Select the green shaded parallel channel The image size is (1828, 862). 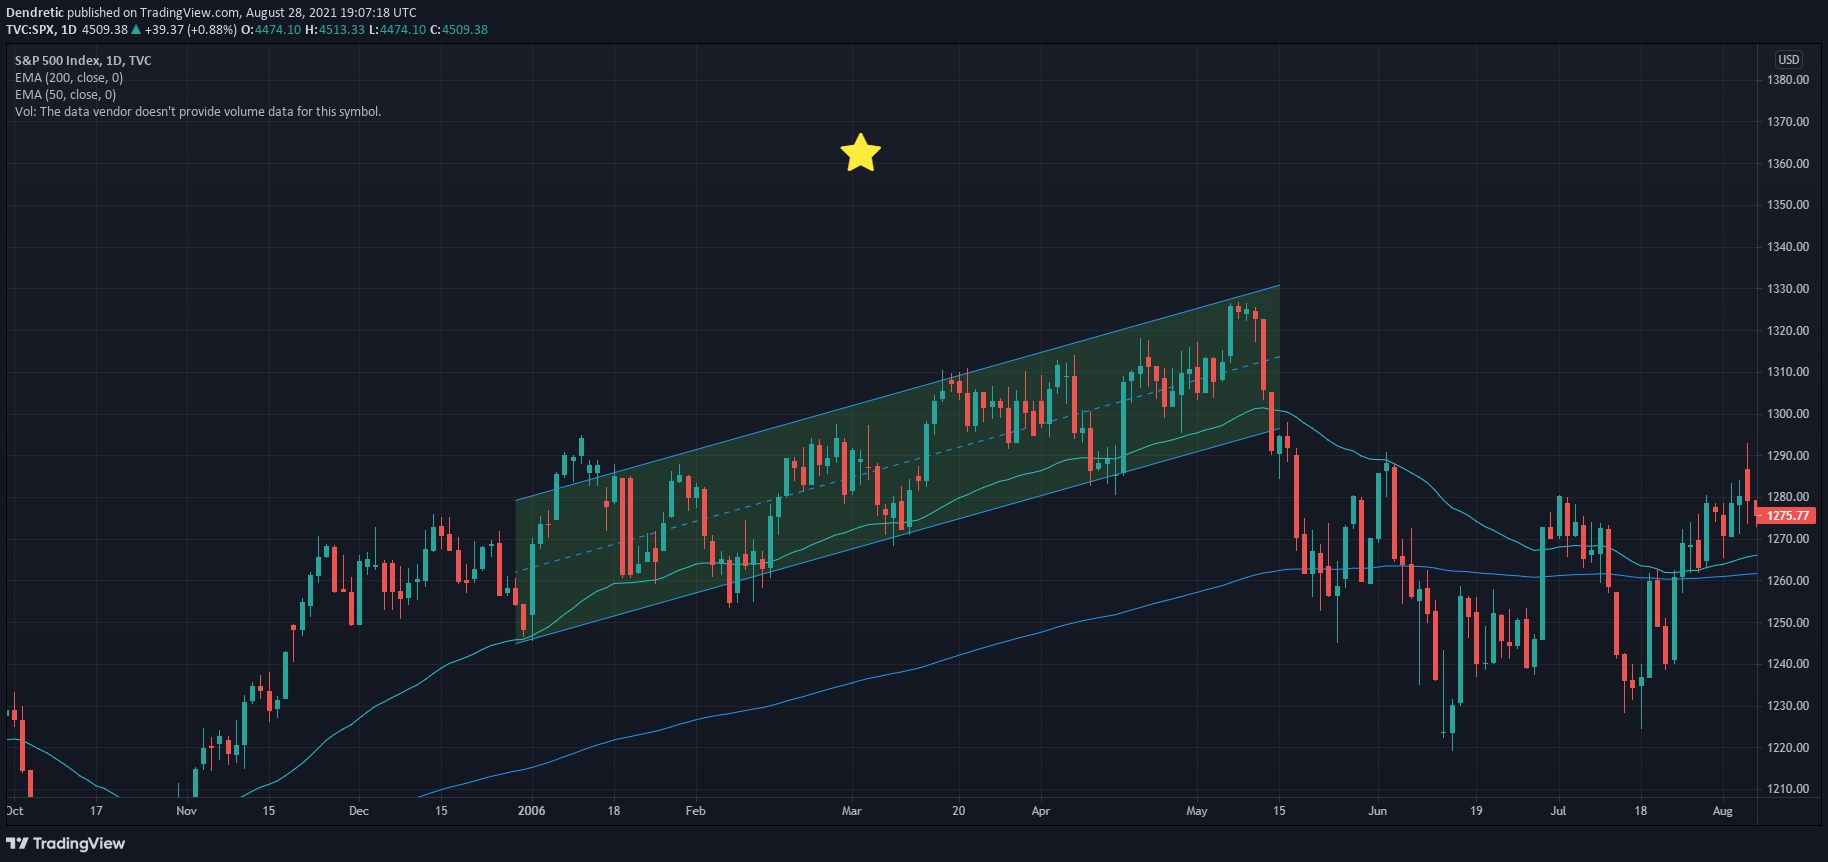(897, 464)
